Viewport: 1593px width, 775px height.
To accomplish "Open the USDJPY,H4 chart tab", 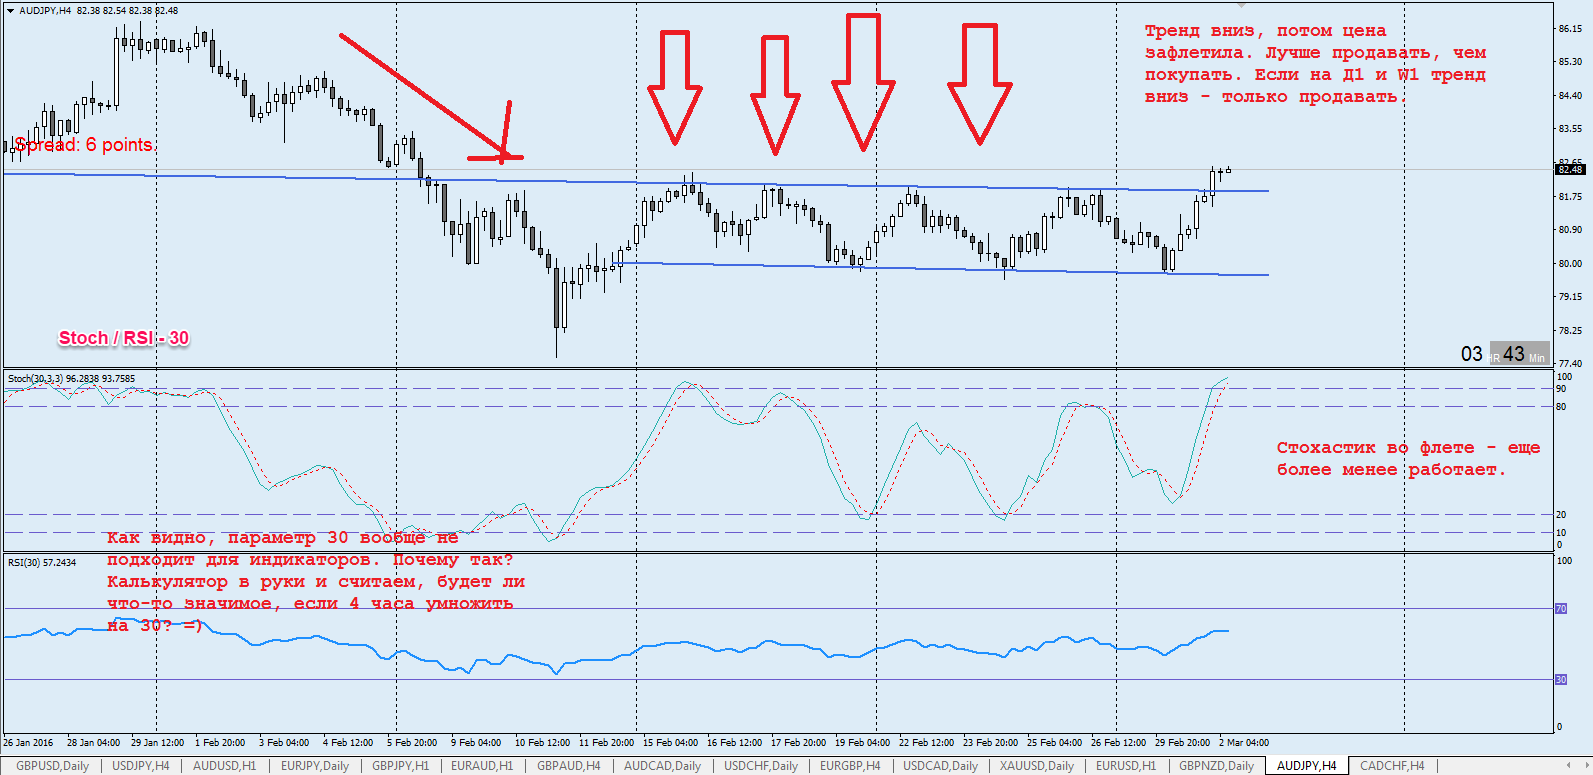I will pyautogui.click(x=141, y=766).
